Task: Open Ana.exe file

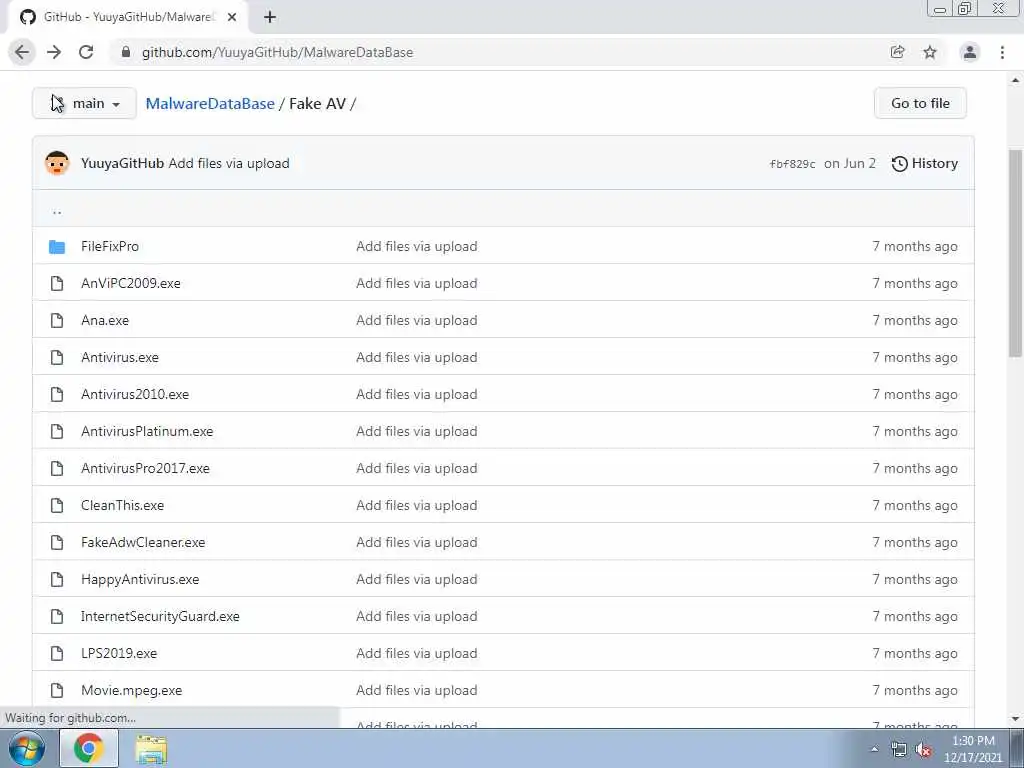Action: pos(105,321)
